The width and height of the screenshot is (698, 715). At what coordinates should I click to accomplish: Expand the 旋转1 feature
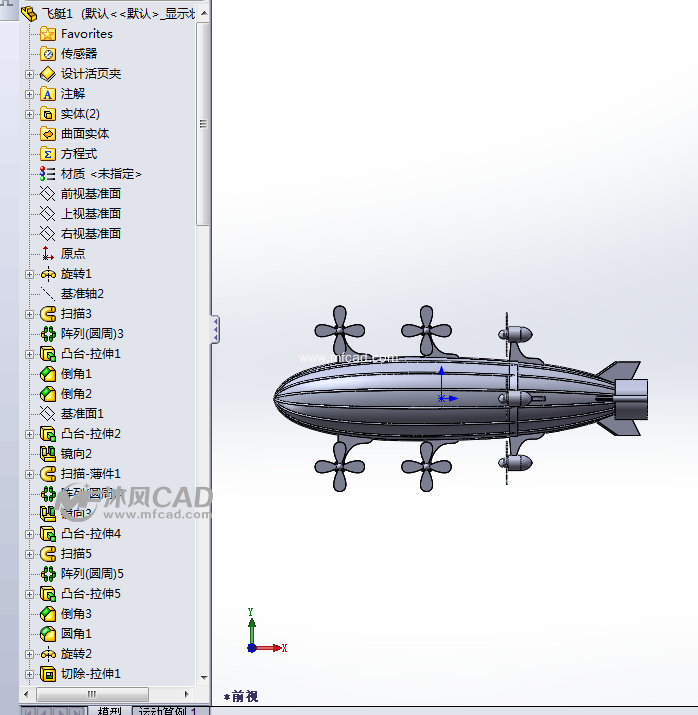(29, 275)
